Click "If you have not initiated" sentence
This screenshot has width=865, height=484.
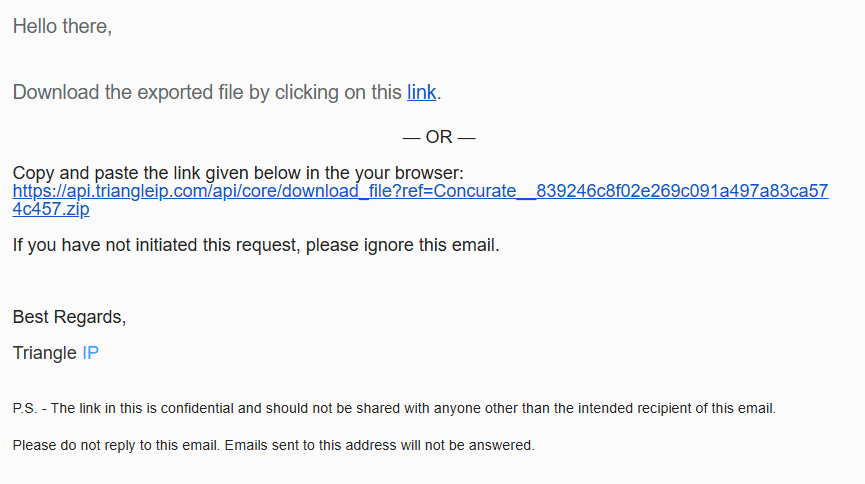tap(256, 244)
